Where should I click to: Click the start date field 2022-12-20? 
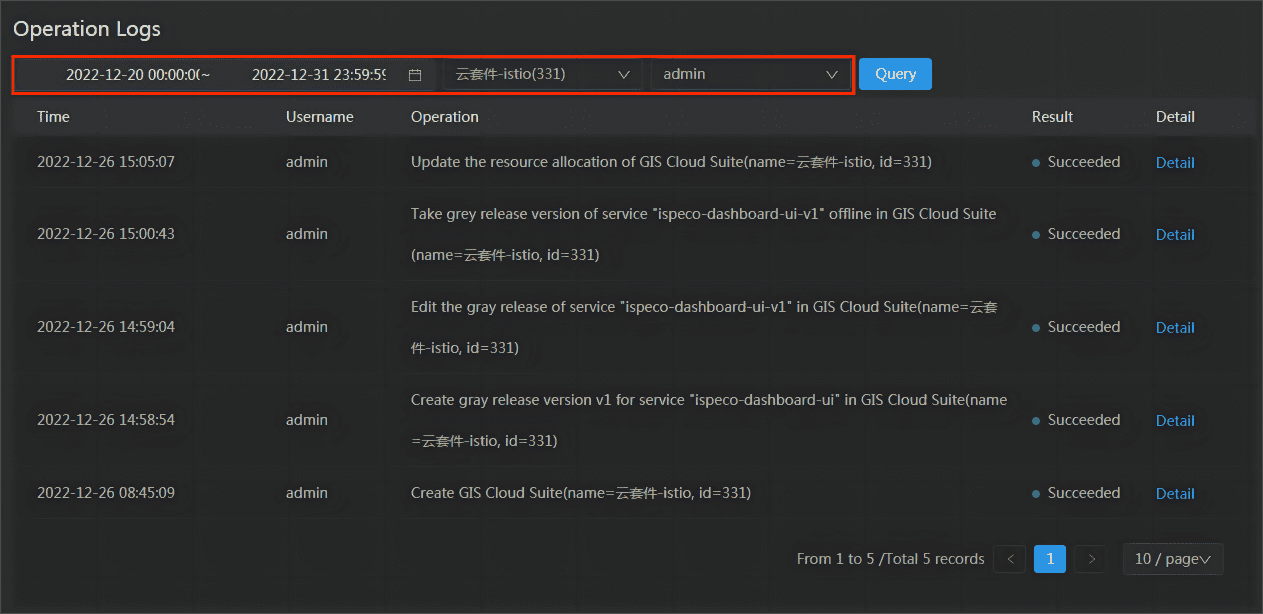point(133,75)
